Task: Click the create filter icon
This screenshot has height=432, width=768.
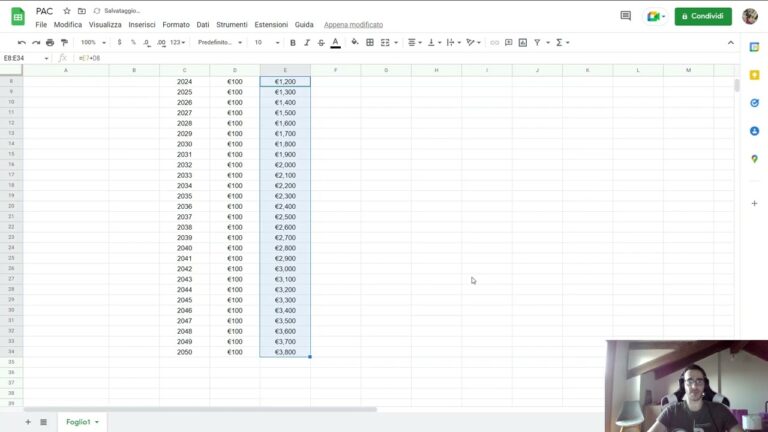Action: (x=537, y=43)
